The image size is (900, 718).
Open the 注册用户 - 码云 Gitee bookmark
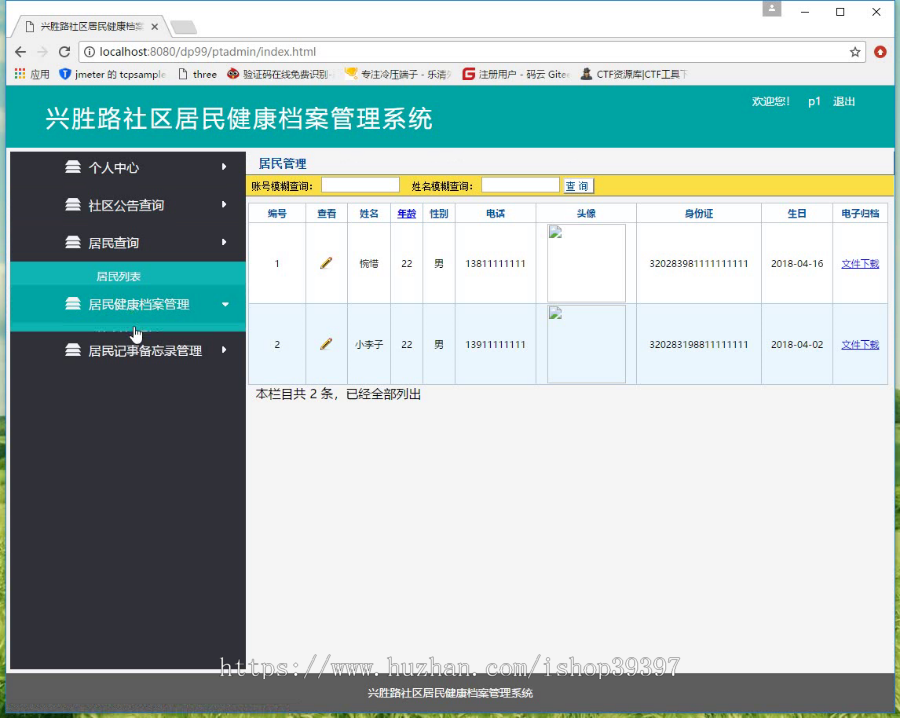click(x=517, y=74)
